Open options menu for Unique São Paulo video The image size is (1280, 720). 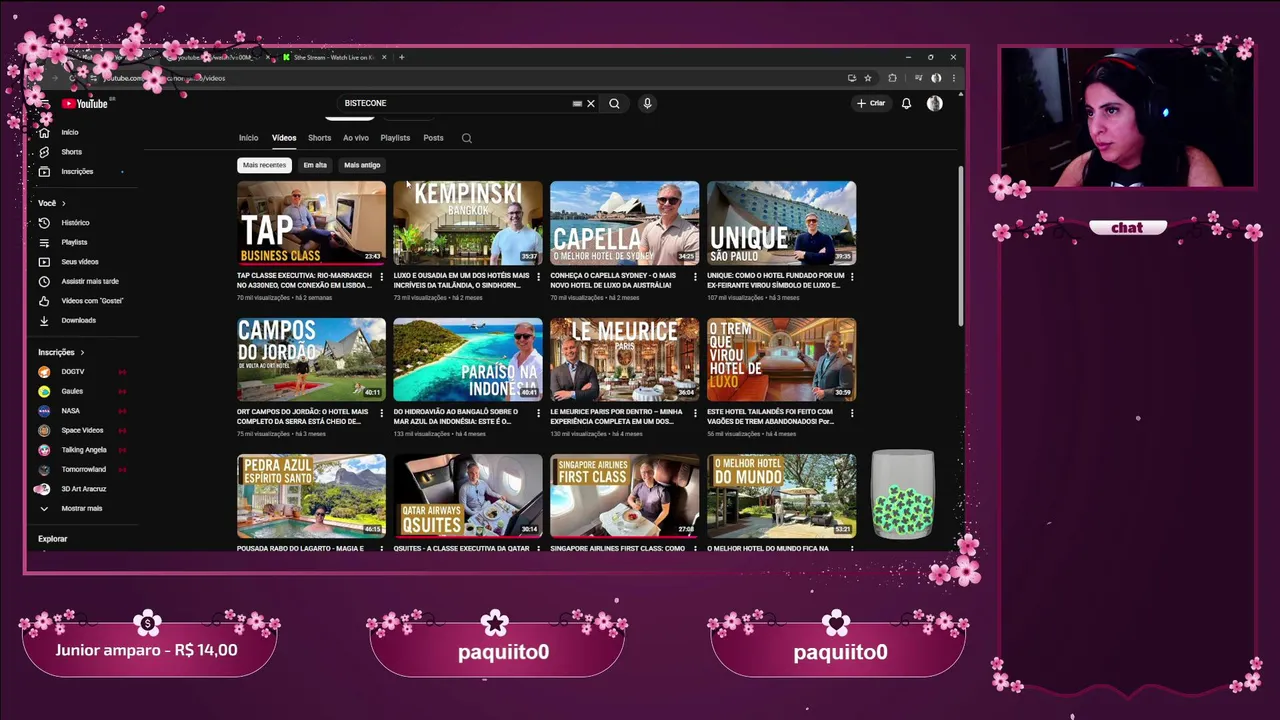[852, 277]
